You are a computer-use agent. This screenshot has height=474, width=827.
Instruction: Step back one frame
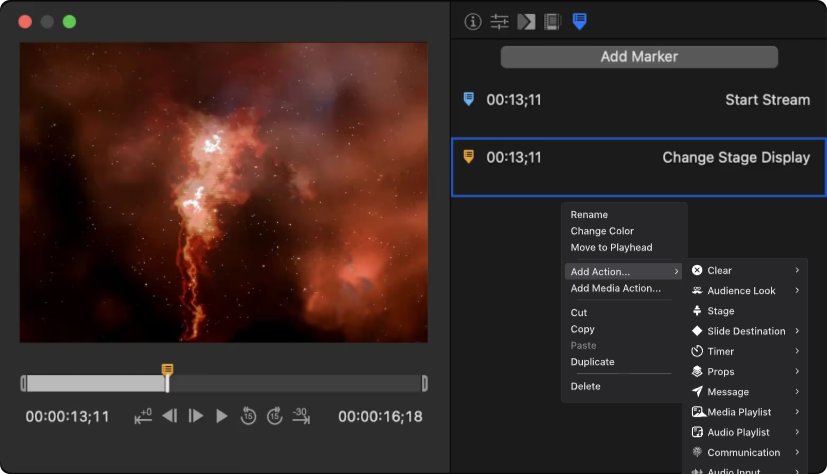[x=169, y=416]
